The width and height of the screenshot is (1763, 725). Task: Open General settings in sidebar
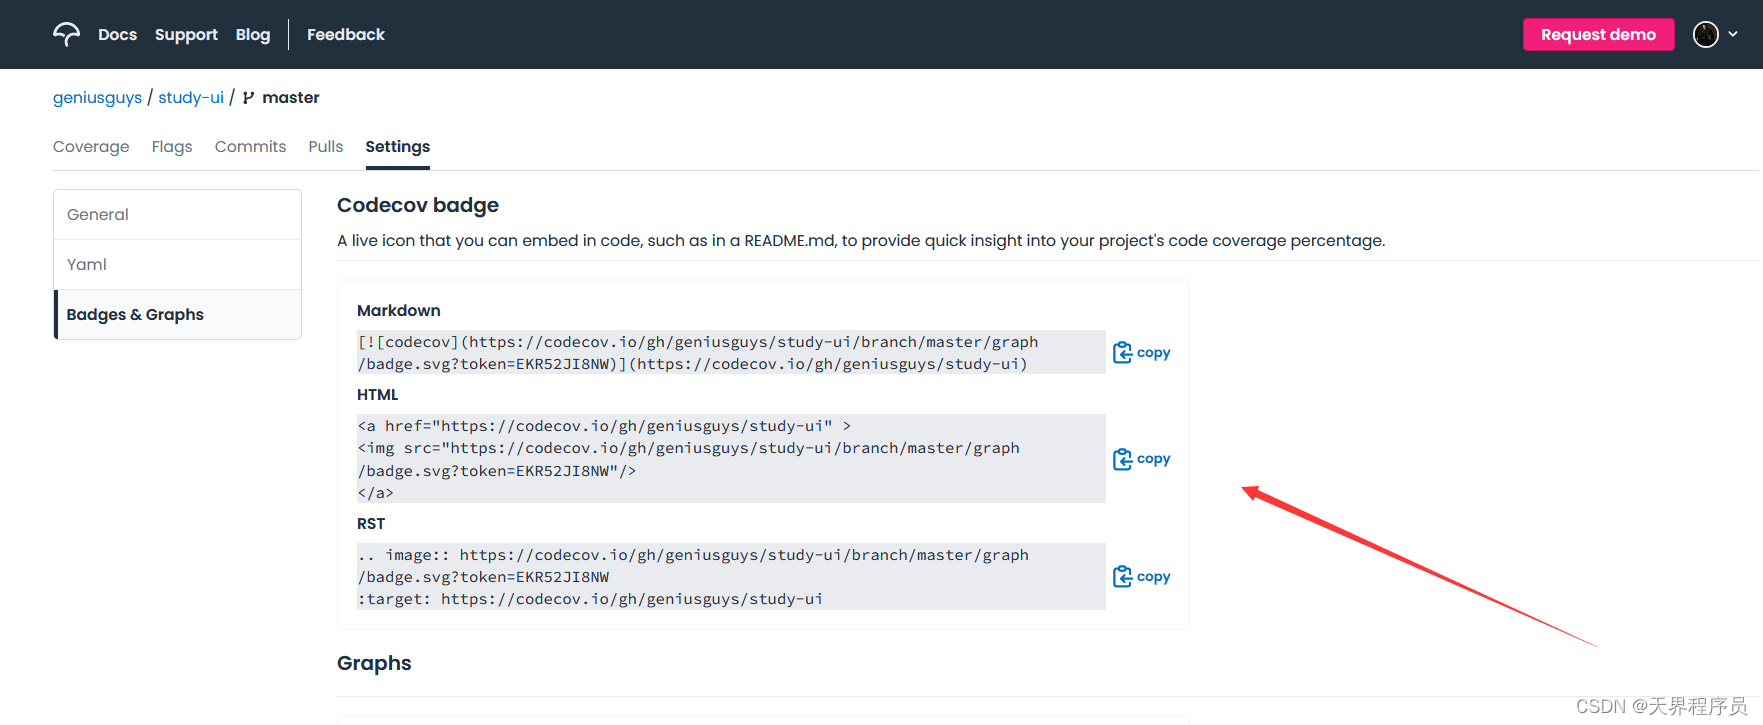tap(178, 215)
